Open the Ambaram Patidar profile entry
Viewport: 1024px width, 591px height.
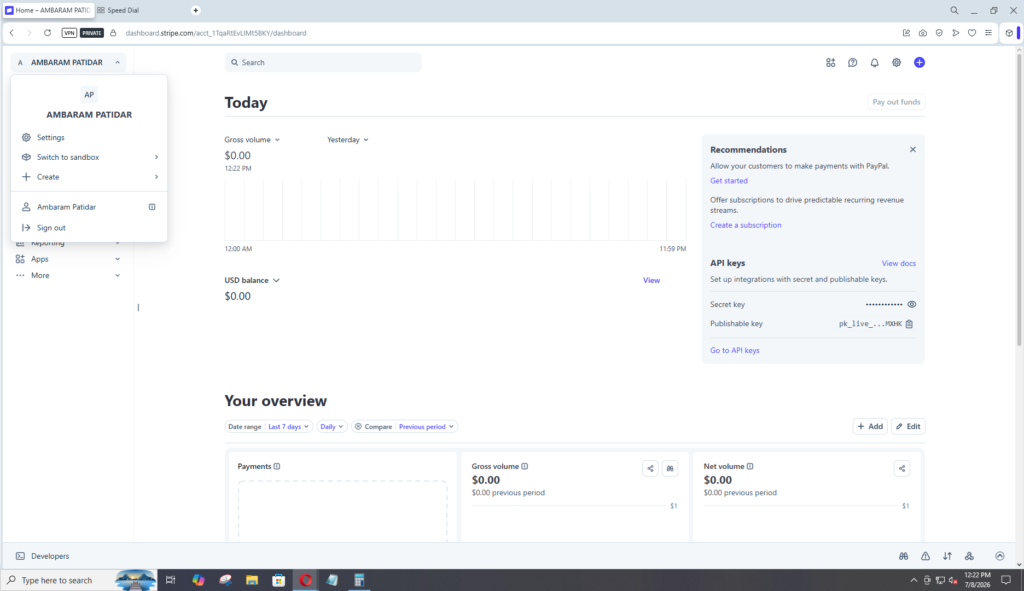point(89,207)
